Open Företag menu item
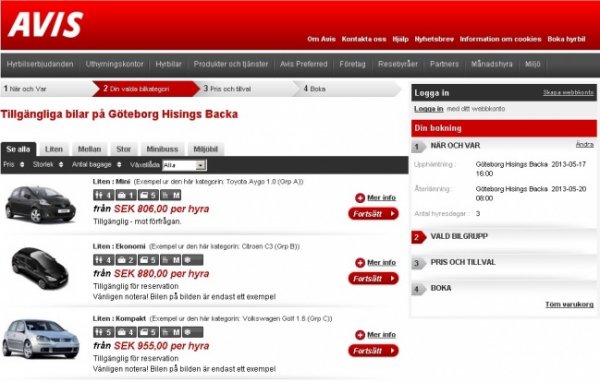600x382 pixels. tap(352, 64)
